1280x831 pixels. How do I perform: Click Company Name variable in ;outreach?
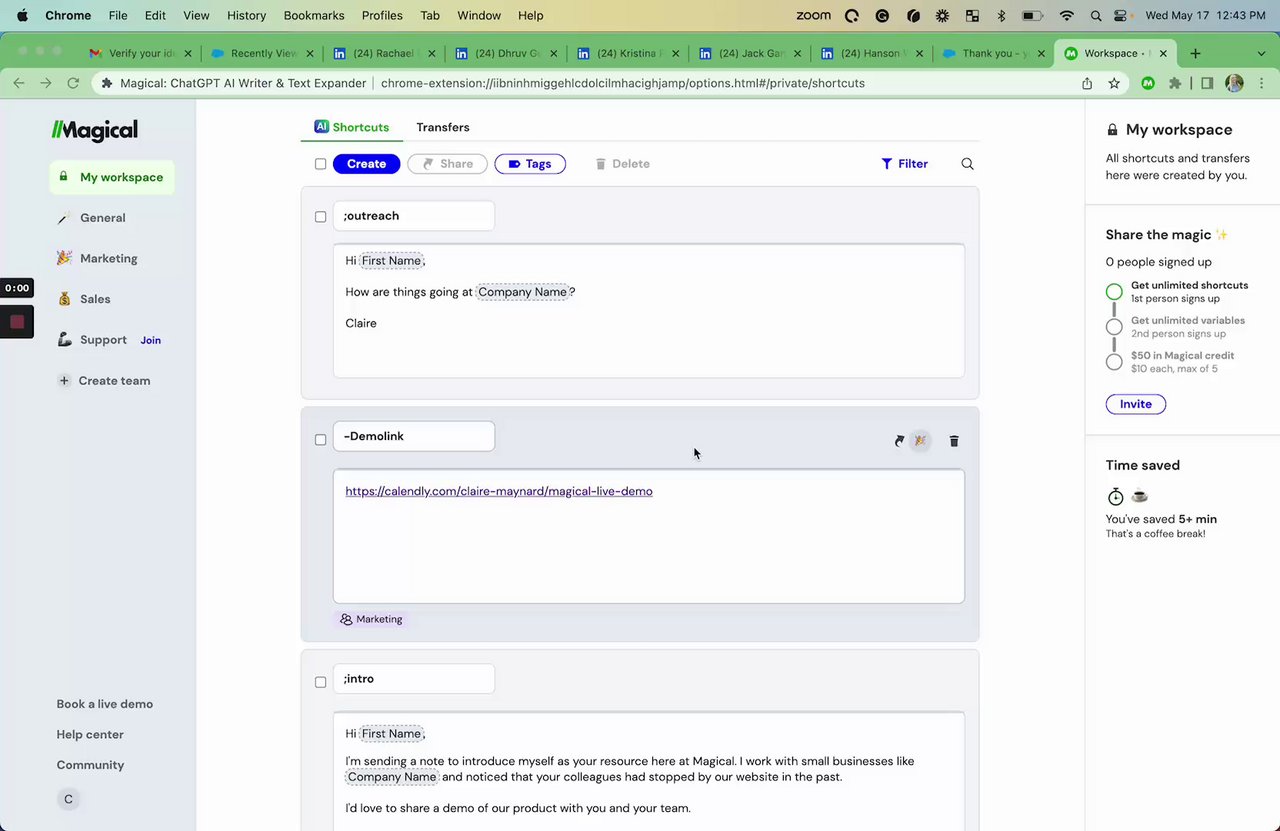pyautogui.click(x=522, y=292)
